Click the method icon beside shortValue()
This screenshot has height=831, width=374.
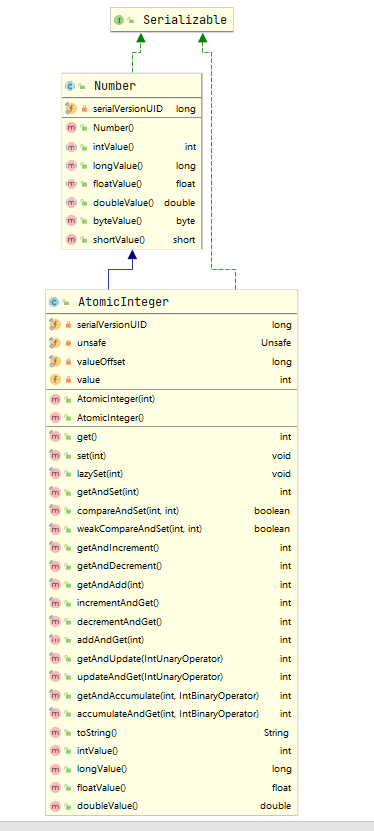[71, 240]
